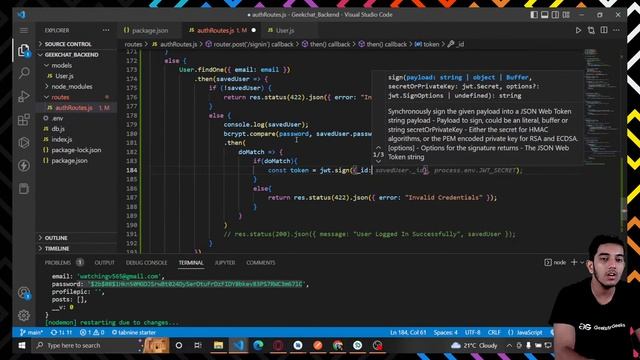Expand the OUTLINE section
640x360 pixels.
pyautogui.click(x=56, y=238)
